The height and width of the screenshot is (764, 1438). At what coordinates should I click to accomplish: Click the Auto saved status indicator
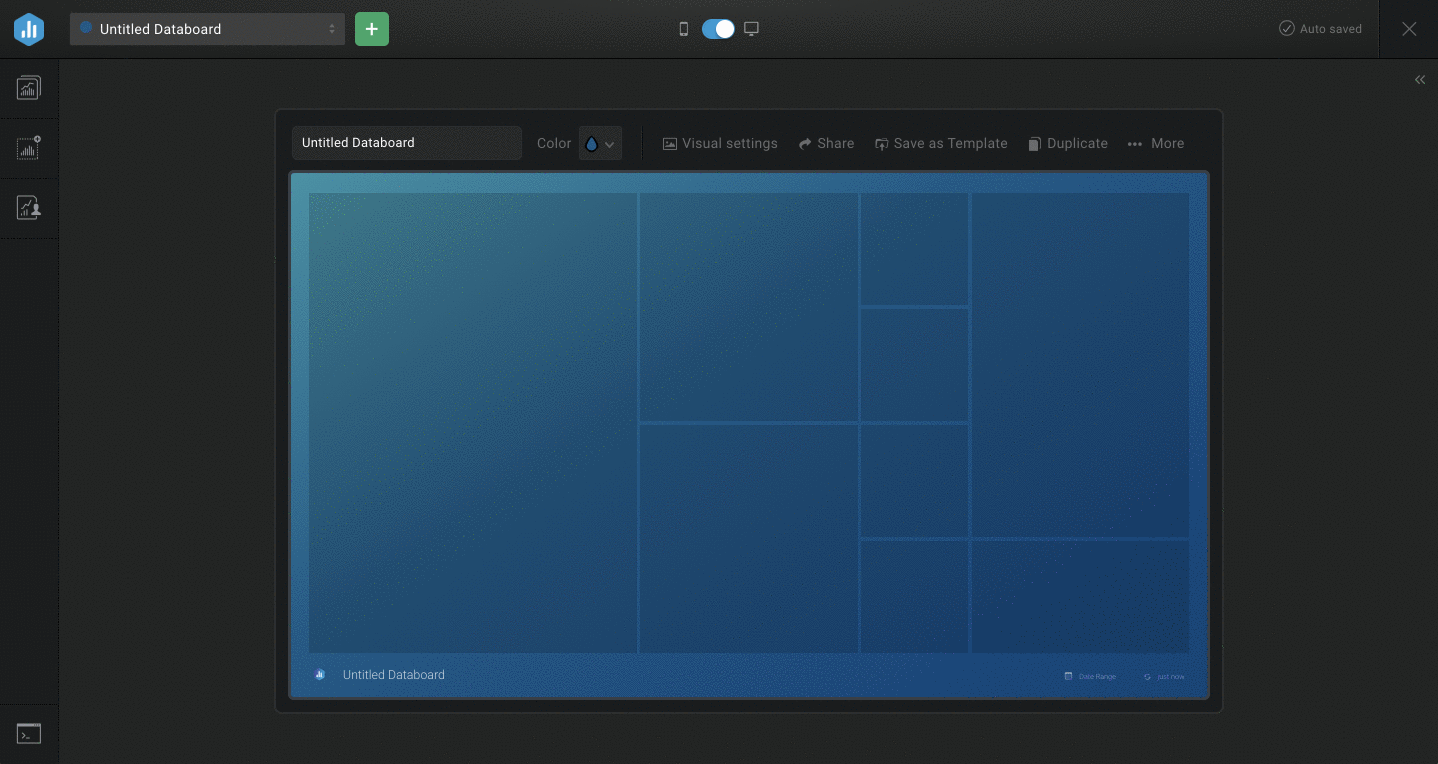click(1320, 29)
